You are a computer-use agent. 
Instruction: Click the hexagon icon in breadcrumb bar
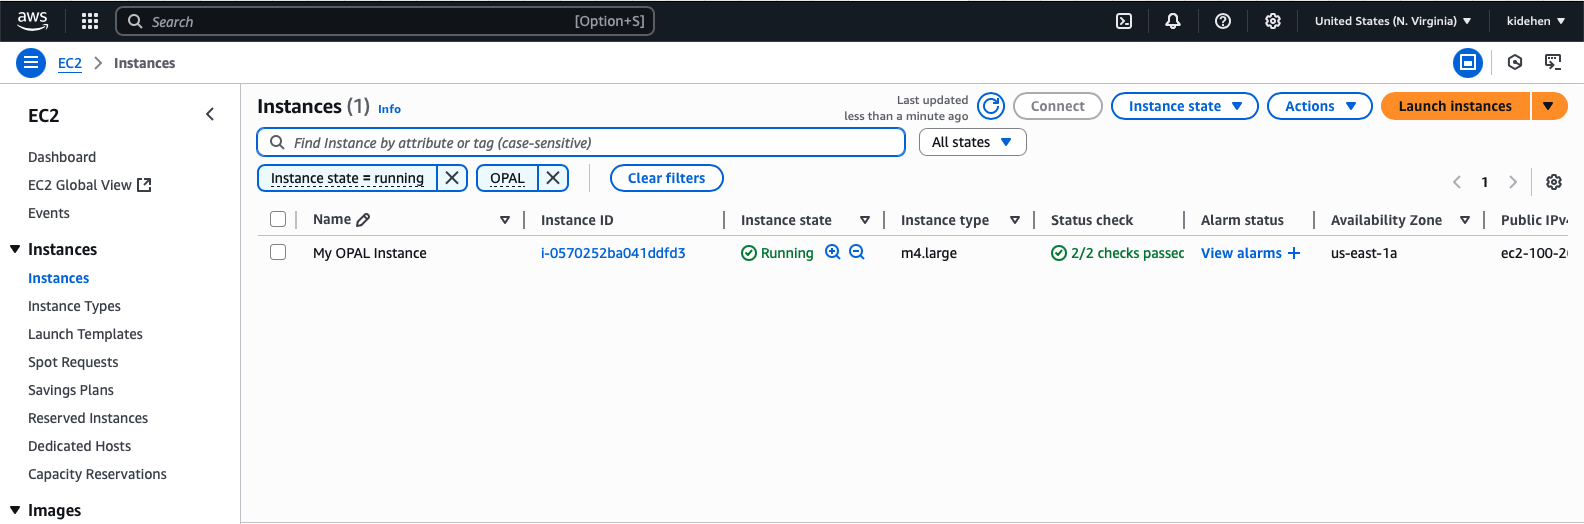[1515, 62]
